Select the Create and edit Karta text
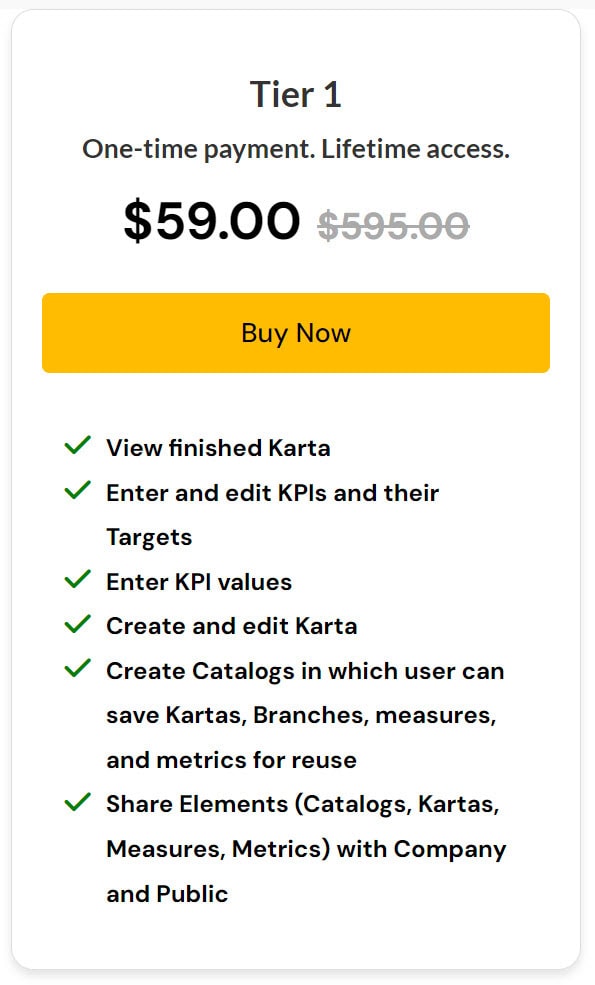 [231, 626]
